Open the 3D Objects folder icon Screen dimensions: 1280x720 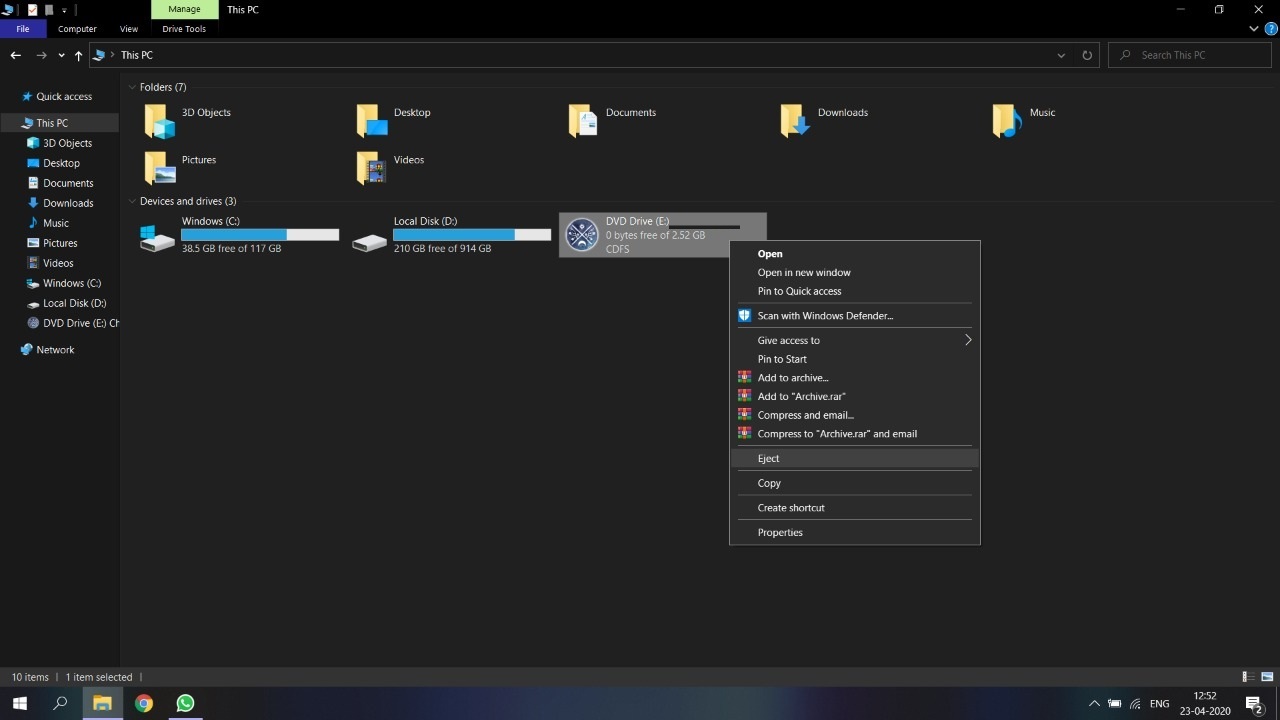pyautogui.click(x=160, y=120)
